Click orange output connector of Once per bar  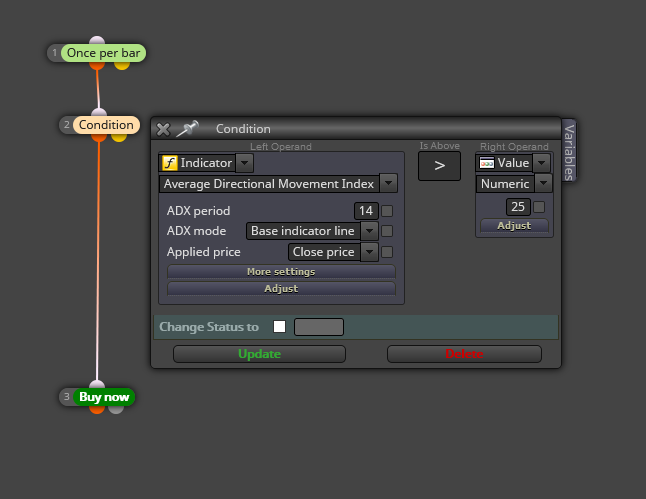click(97, 66)
